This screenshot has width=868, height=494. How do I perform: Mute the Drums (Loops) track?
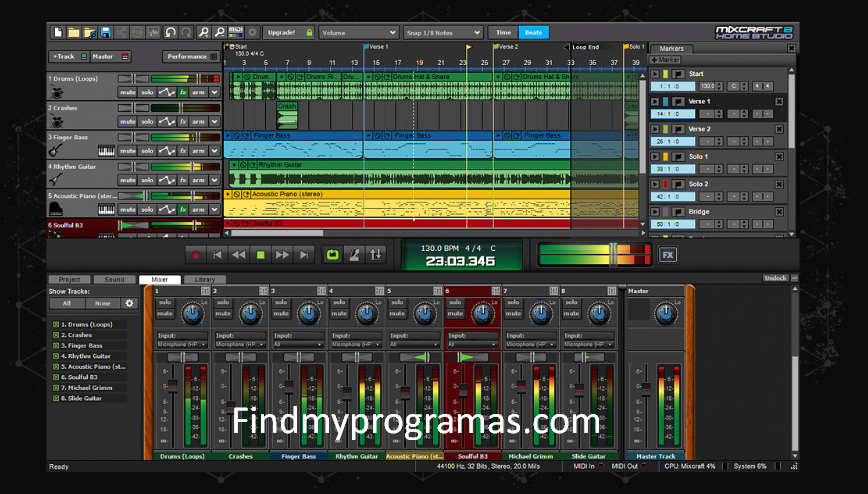tap(127, 92)
